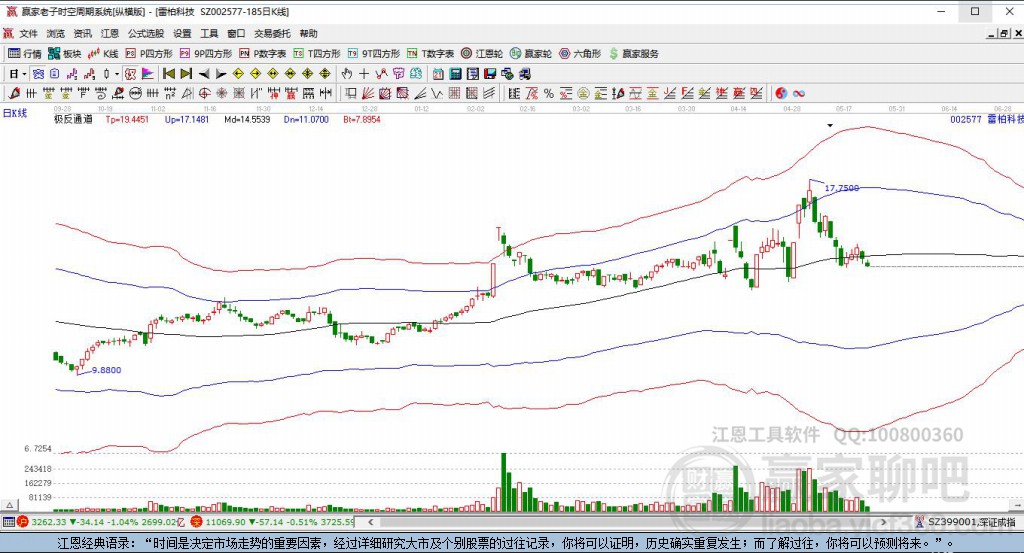
Task: Switch to the K线 candlestick chart
Action: click(103, 54)
